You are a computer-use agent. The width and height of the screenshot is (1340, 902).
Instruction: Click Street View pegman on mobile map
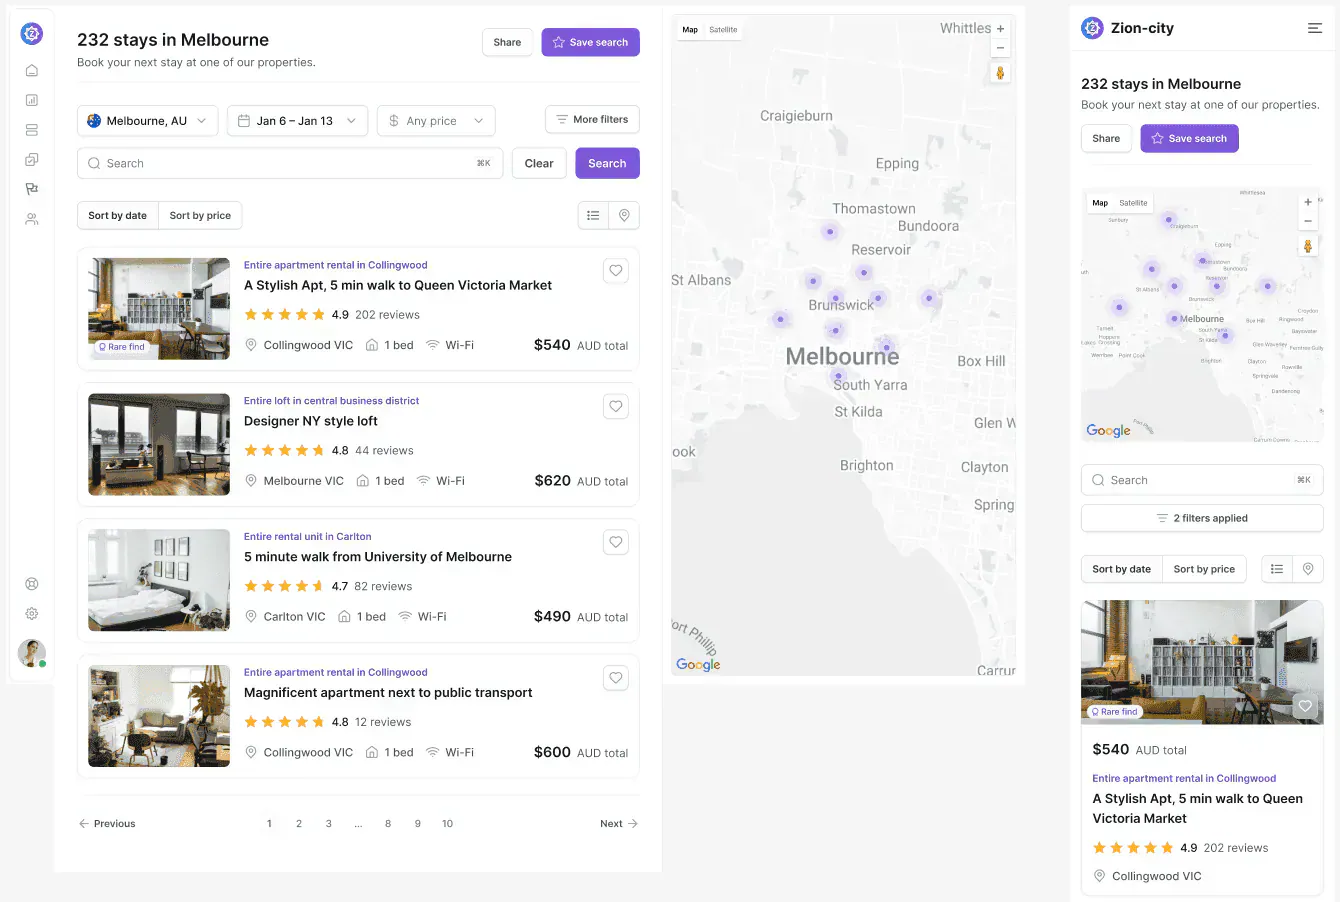tap(1308, 246)
